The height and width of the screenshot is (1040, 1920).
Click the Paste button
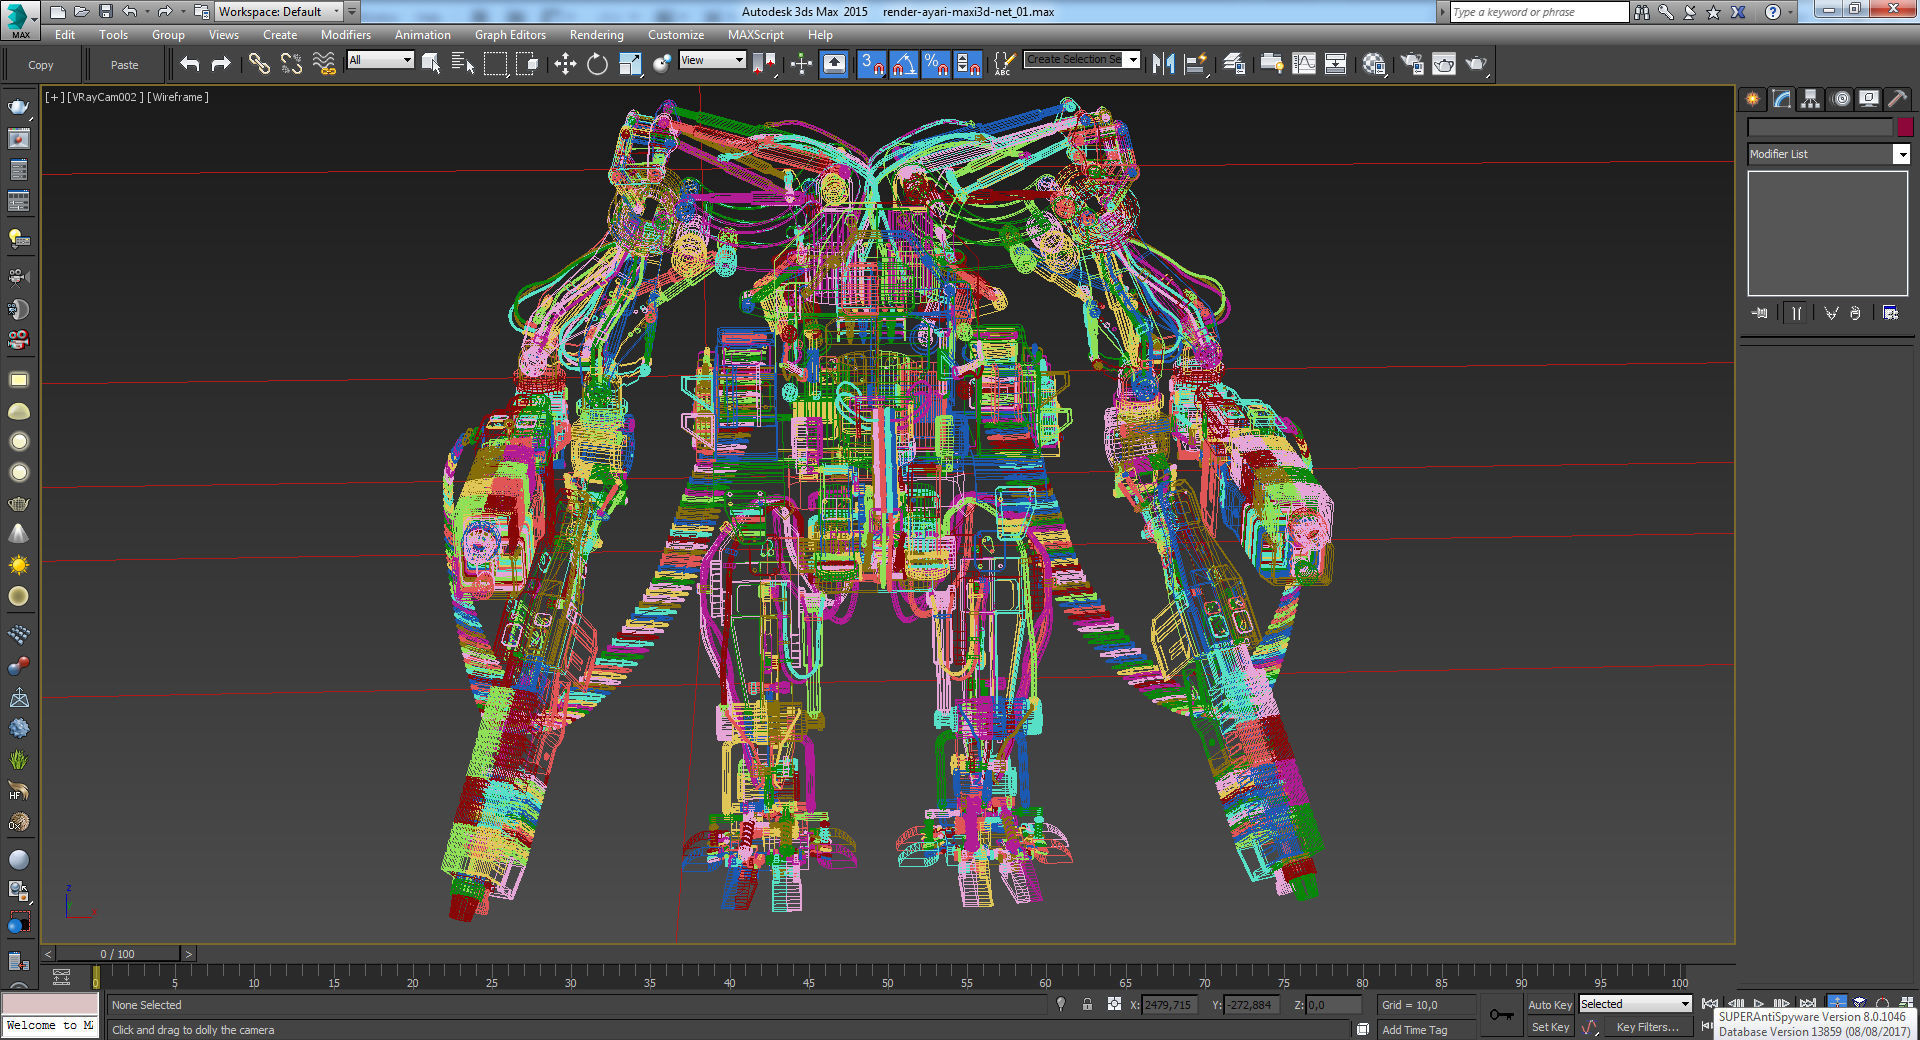point(125,65)
